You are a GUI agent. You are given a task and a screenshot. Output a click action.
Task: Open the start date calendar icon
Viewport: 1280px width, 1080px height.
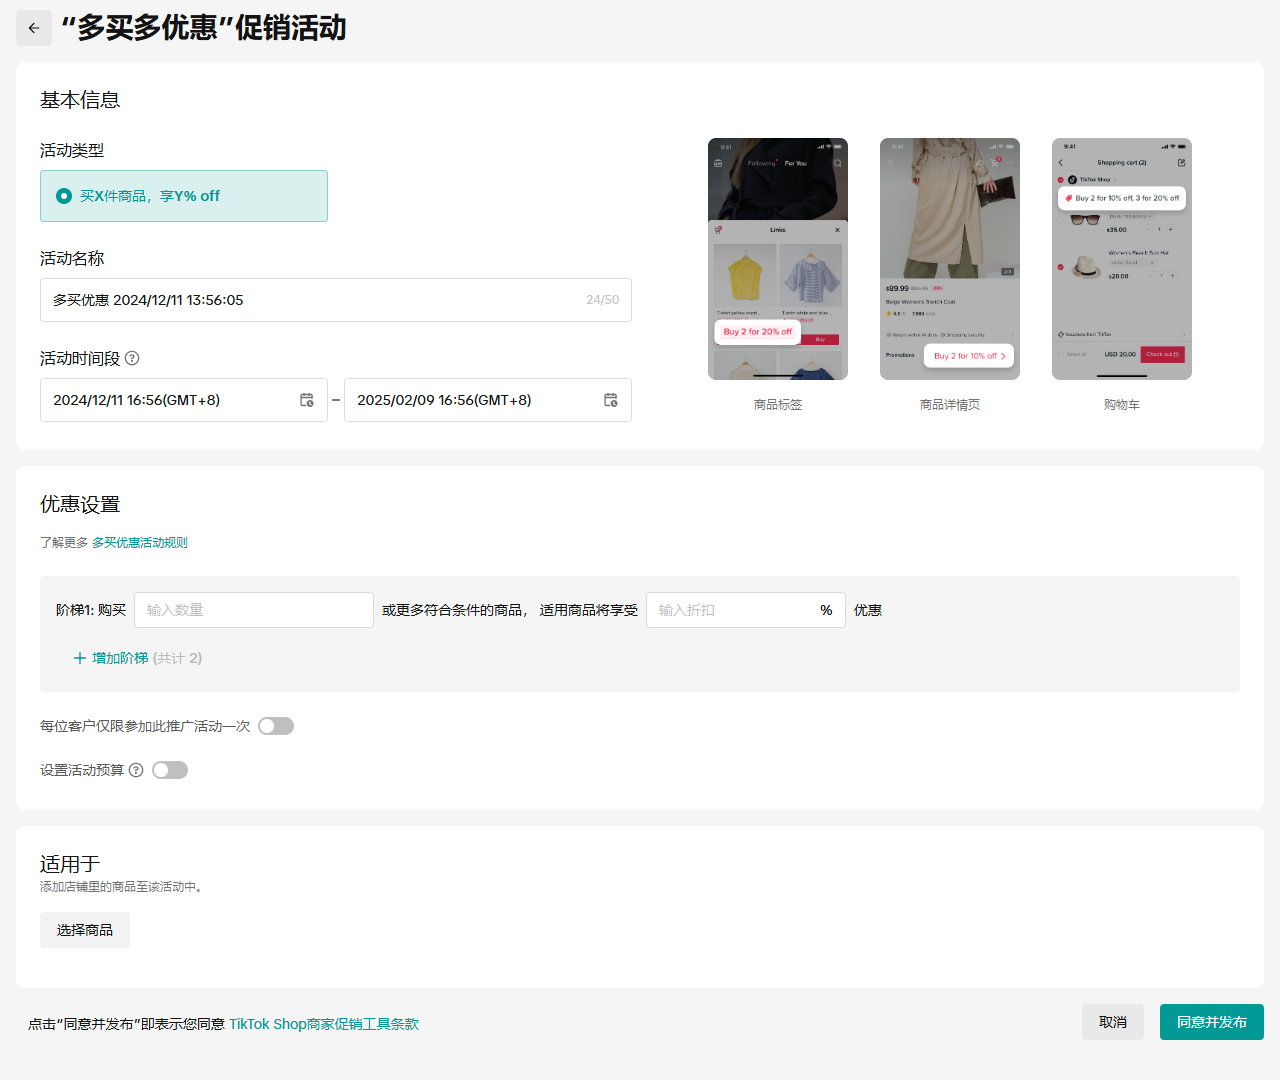click(x=307, y=400)
